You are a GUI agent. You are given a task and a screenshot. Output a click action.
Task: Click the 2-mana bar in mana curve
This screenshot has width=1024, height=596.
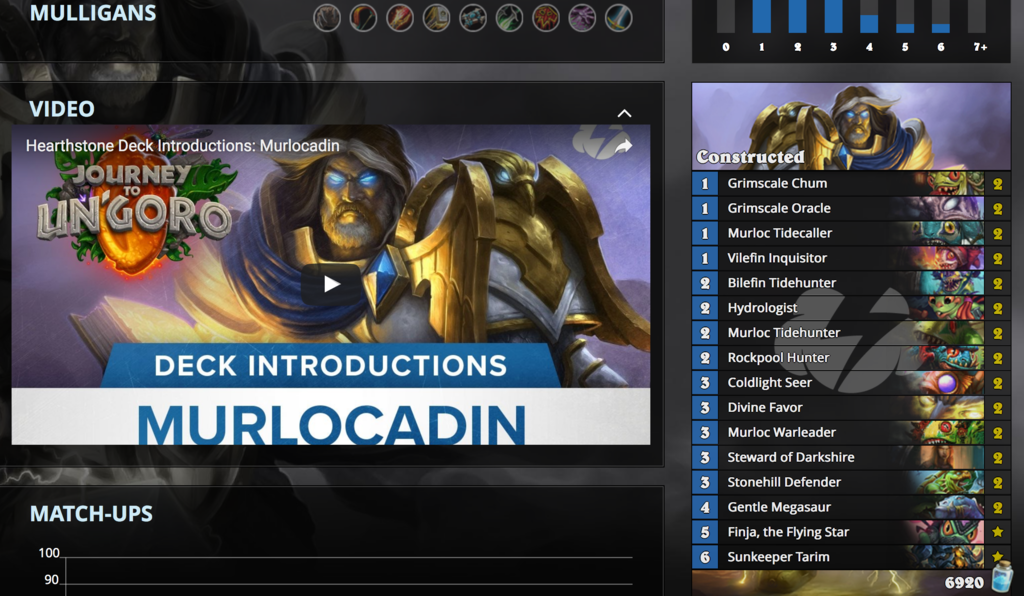click(797, 16)
